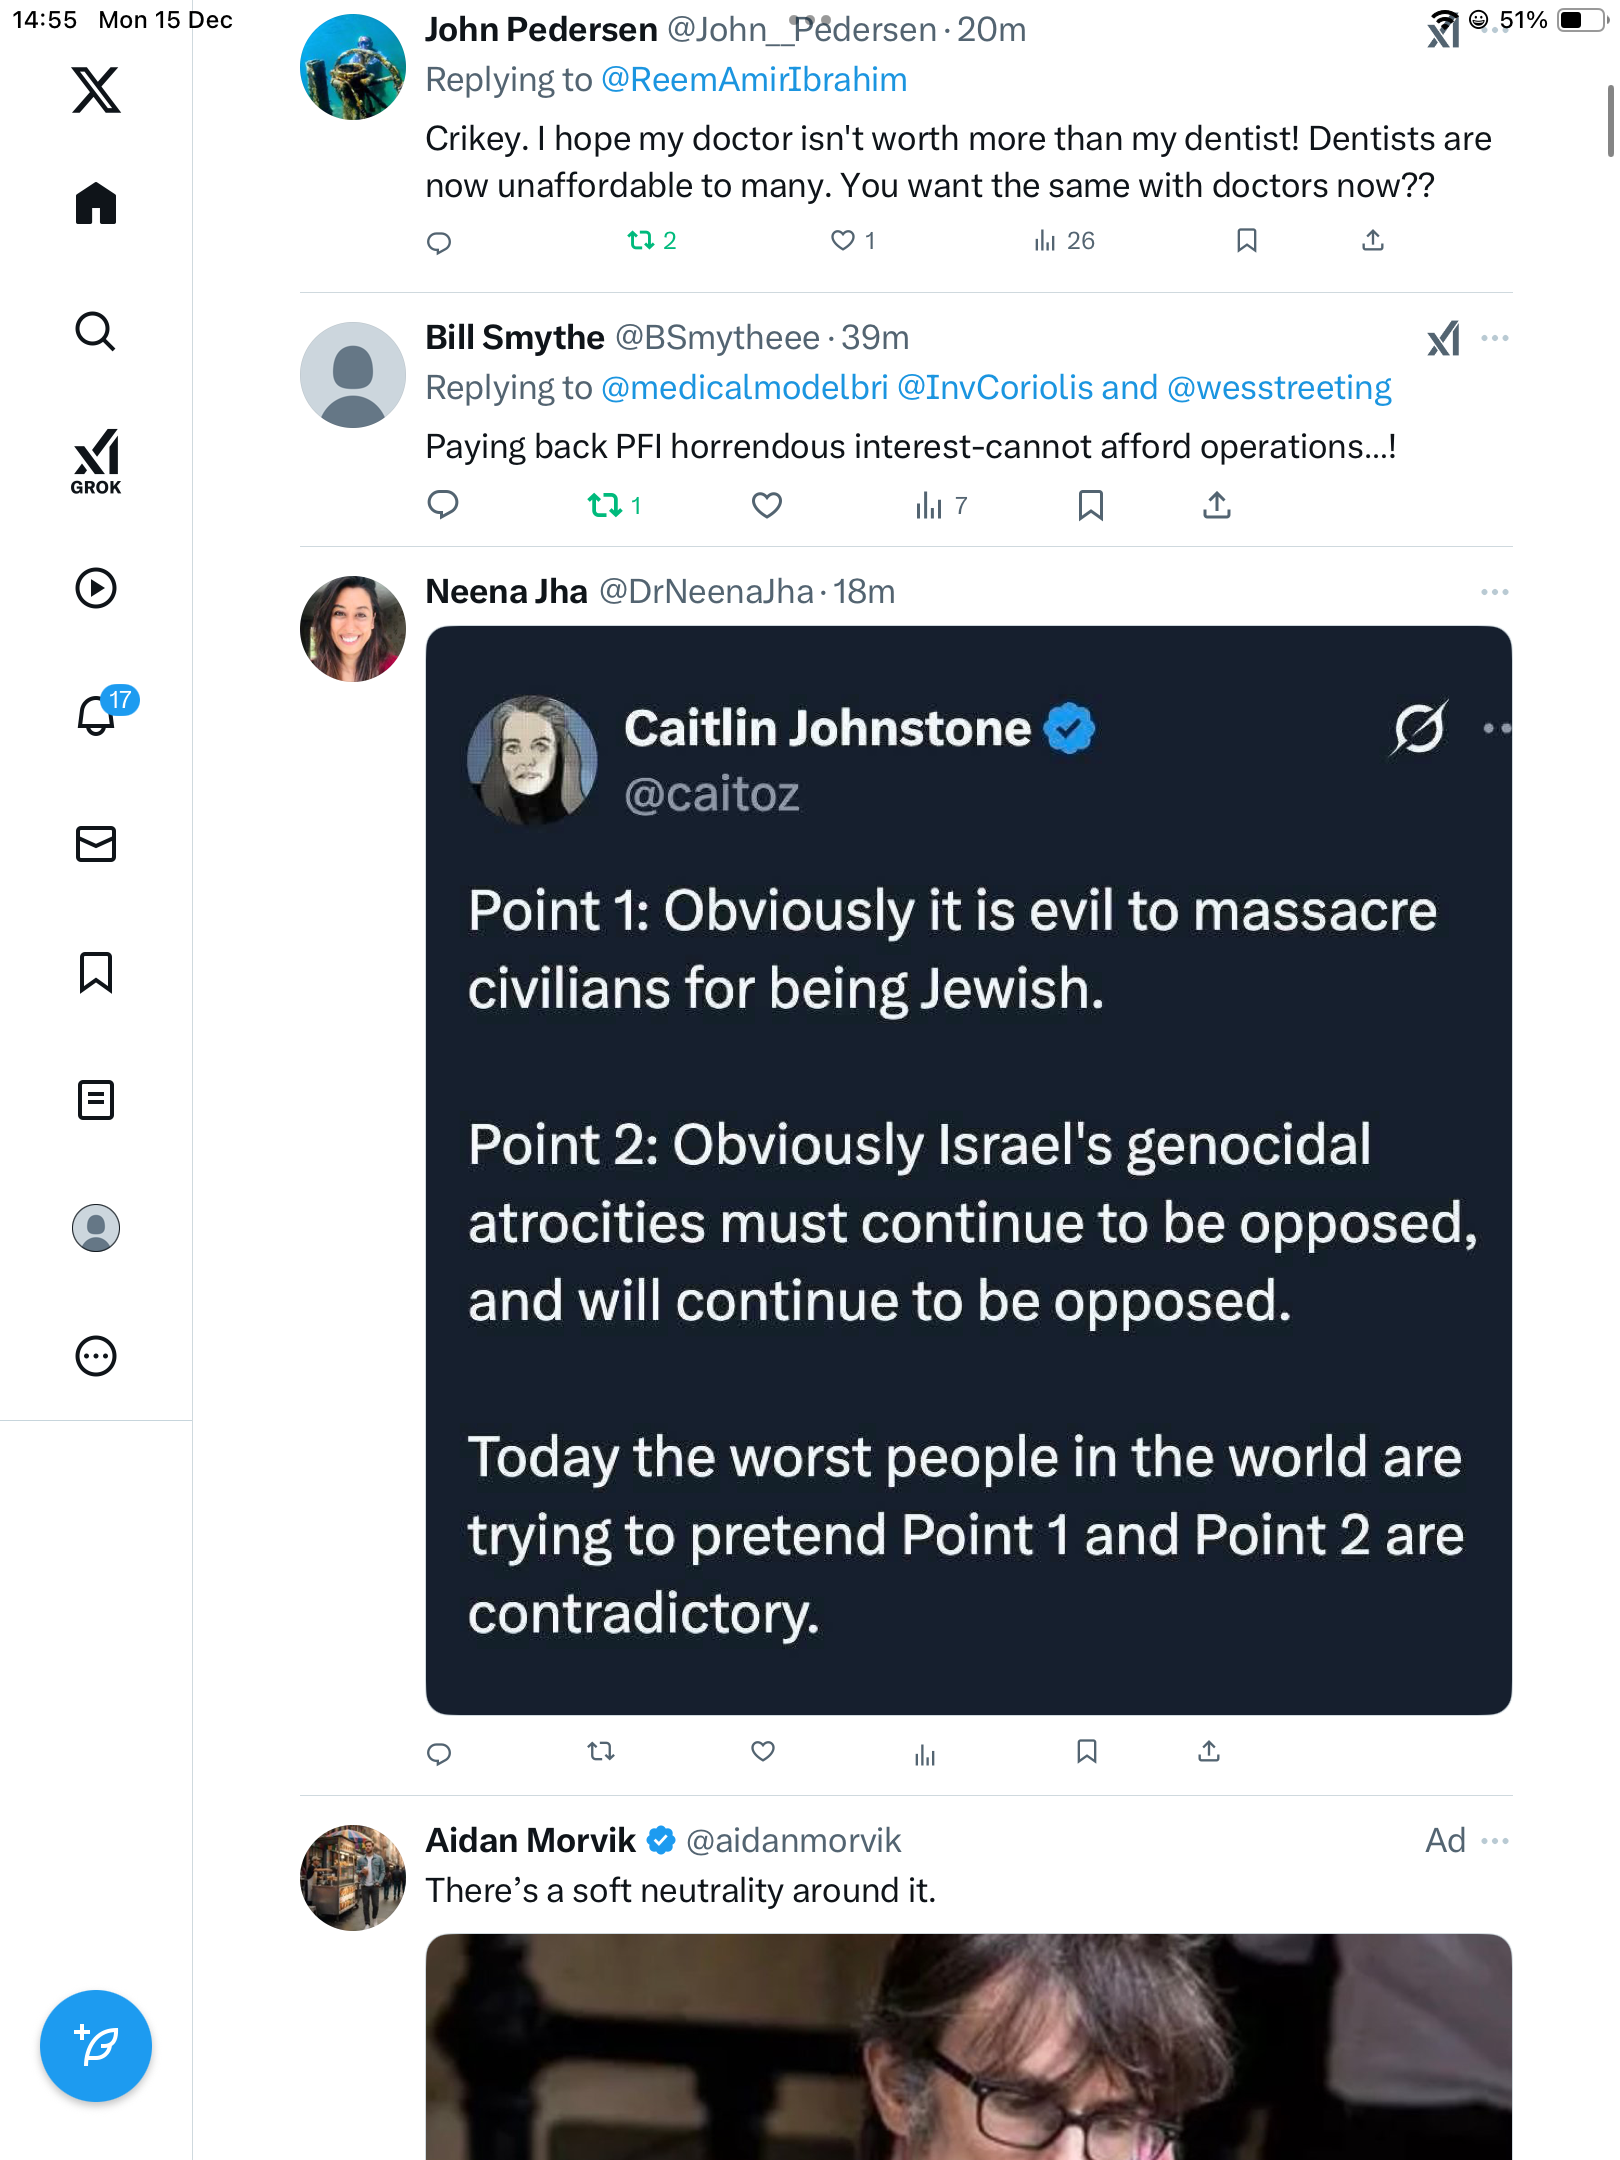Open the profile avatar in sidebar
The height and width of the screenshot is (2160, 1620).
coord(96,1228)
